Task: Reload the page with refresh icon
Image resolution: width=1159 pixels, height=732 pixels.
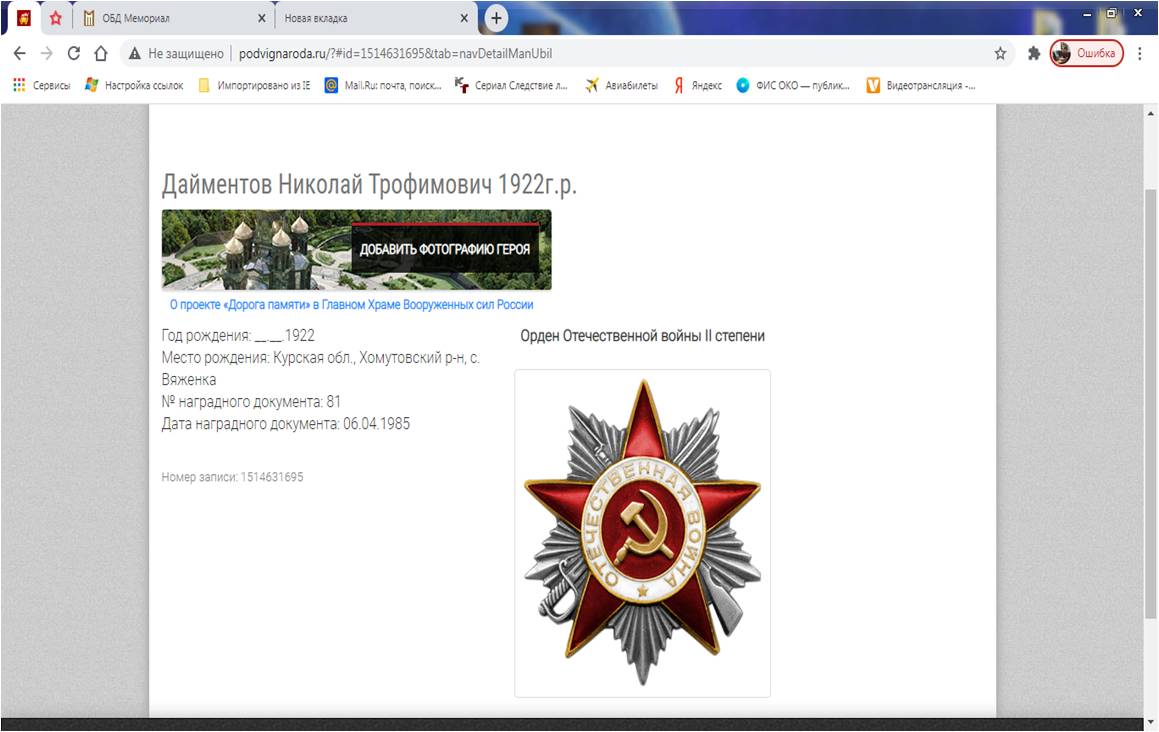Action: [73, 54]
